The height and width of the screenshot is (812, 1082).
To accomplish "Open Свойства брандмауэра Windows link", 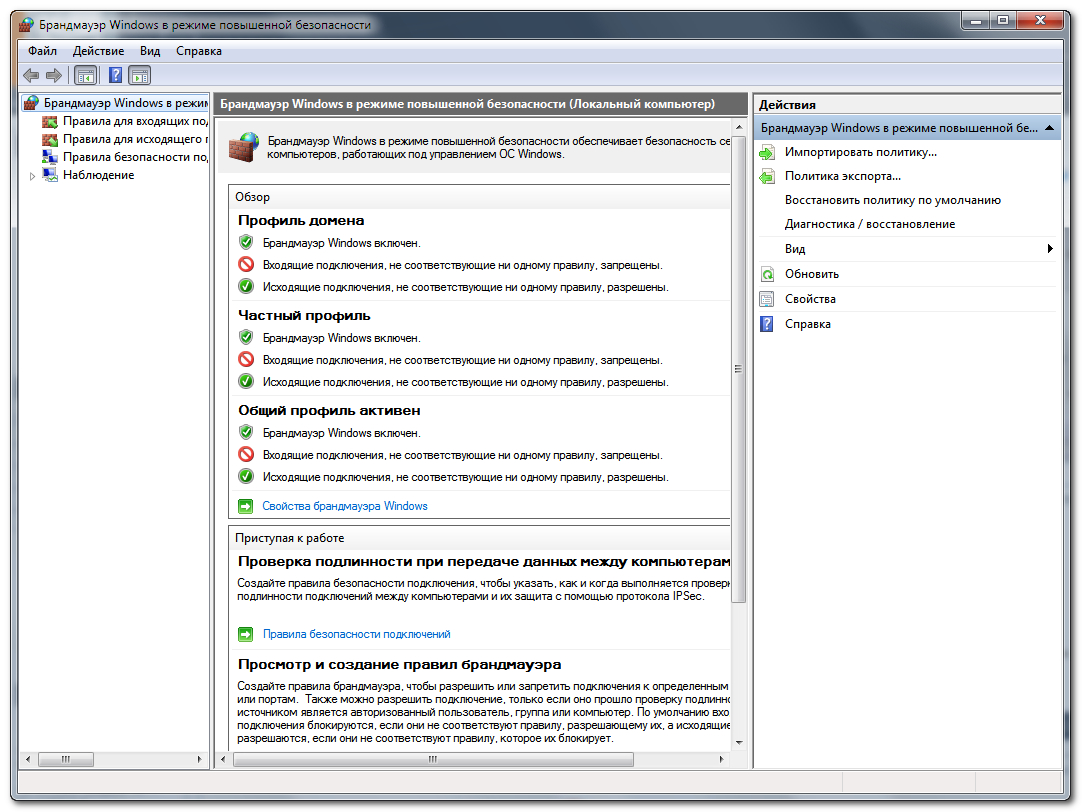I will coord(345,506).
